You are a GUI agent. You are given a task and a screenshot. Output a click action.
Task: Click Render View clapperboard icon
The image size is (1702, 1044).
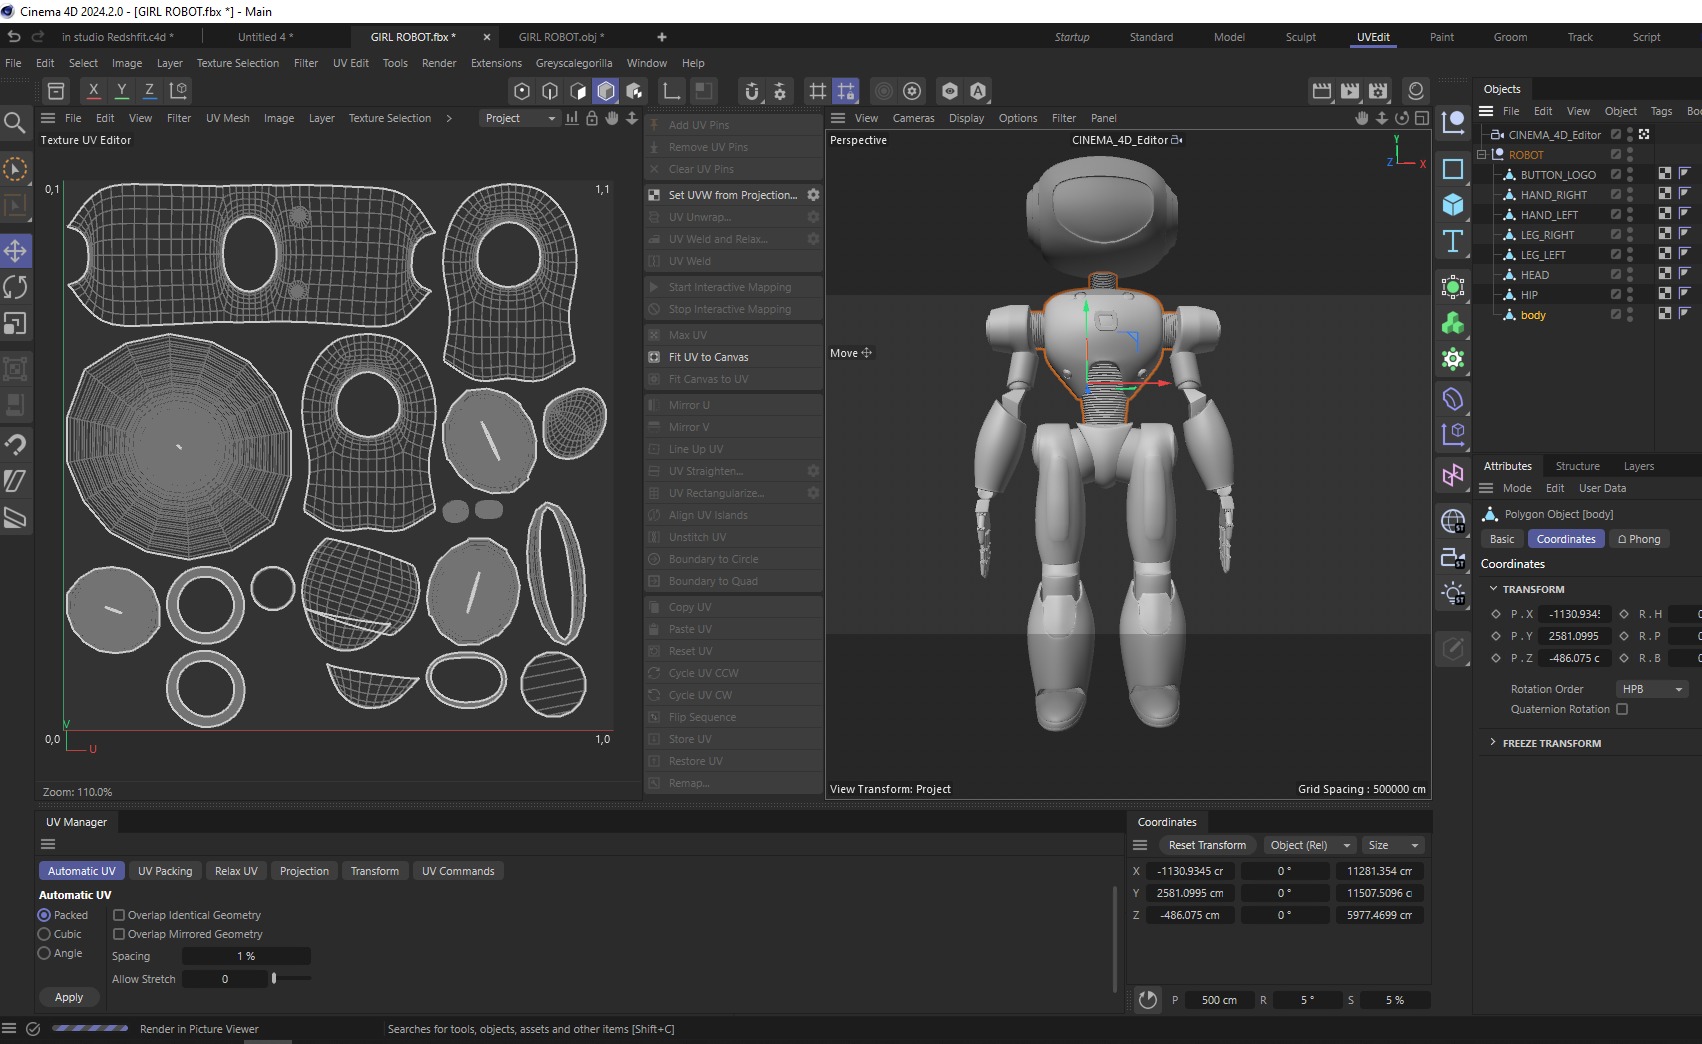click(x=1322, y=91)
